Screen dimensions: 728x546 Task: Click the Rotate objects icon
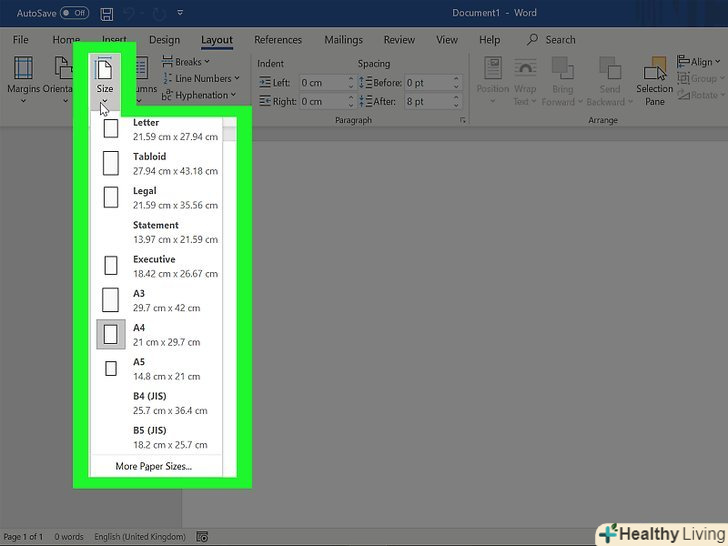tap(683, 95)
